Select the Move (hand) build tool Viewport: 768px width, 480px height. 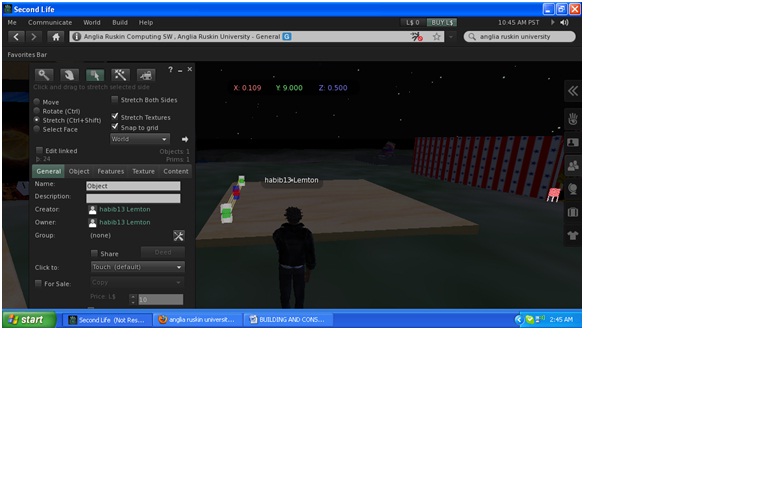pyautogui.click(x=69, y=74)
